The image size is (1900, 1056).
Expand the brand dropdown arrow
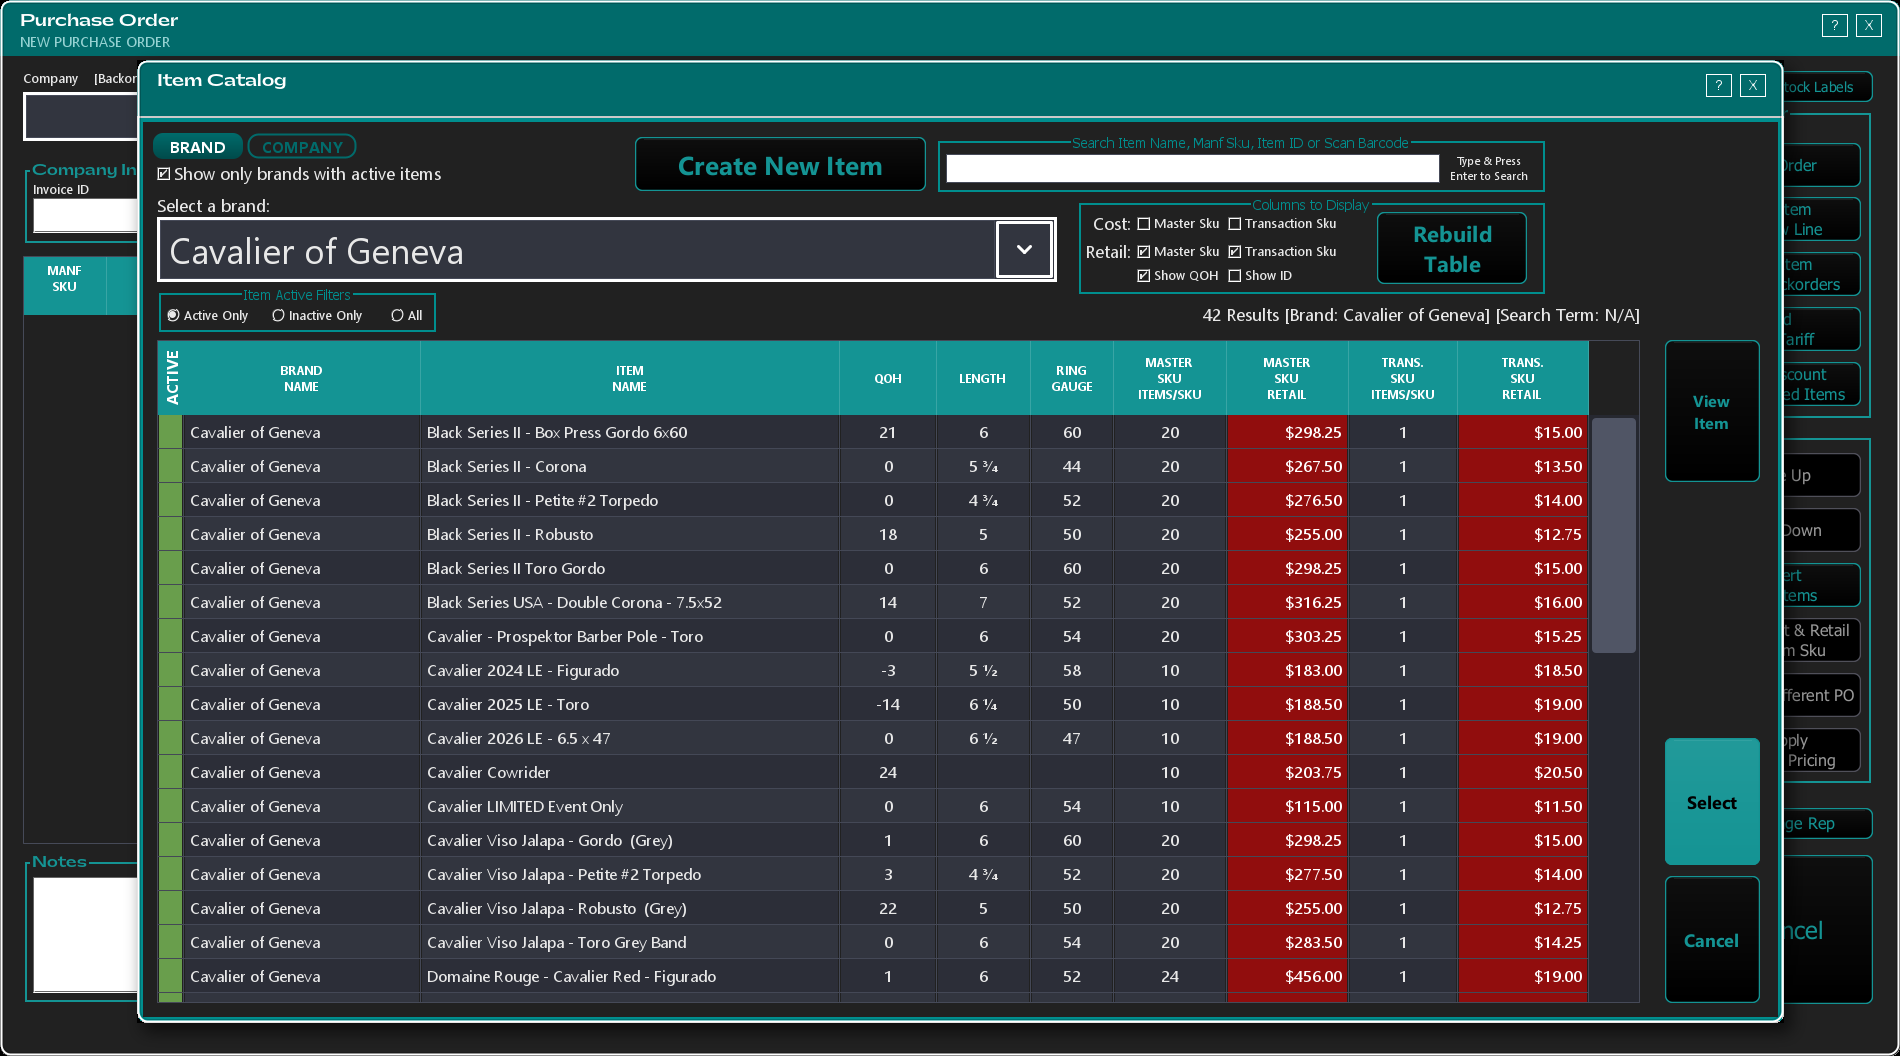pos(1024,250)
